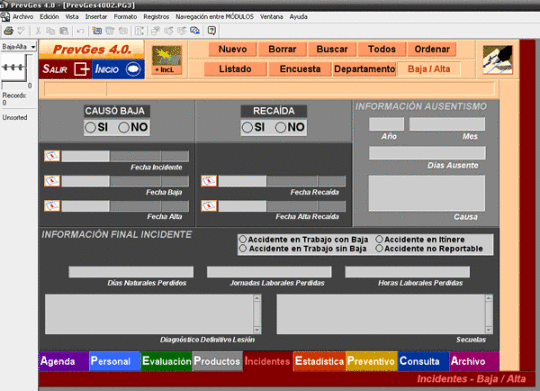Screen dimensions: 540x391
Task: Open calendar icon beside Fecha Alta
Action: 52,206
